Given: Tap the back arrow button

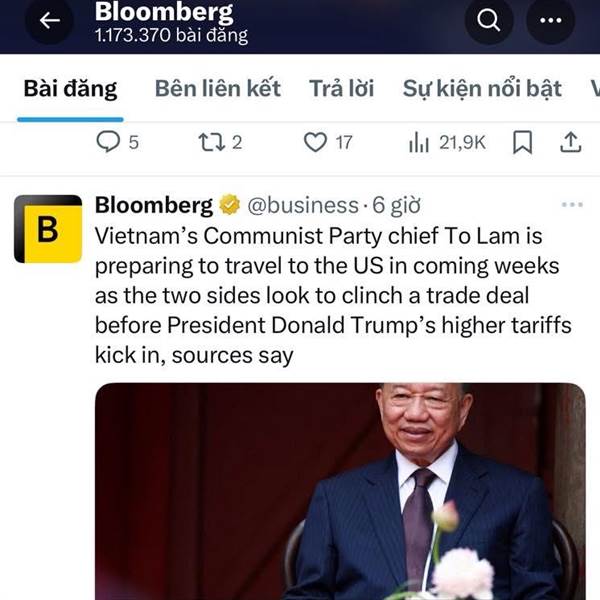Looking at the screenshot, I should [49, 20].
